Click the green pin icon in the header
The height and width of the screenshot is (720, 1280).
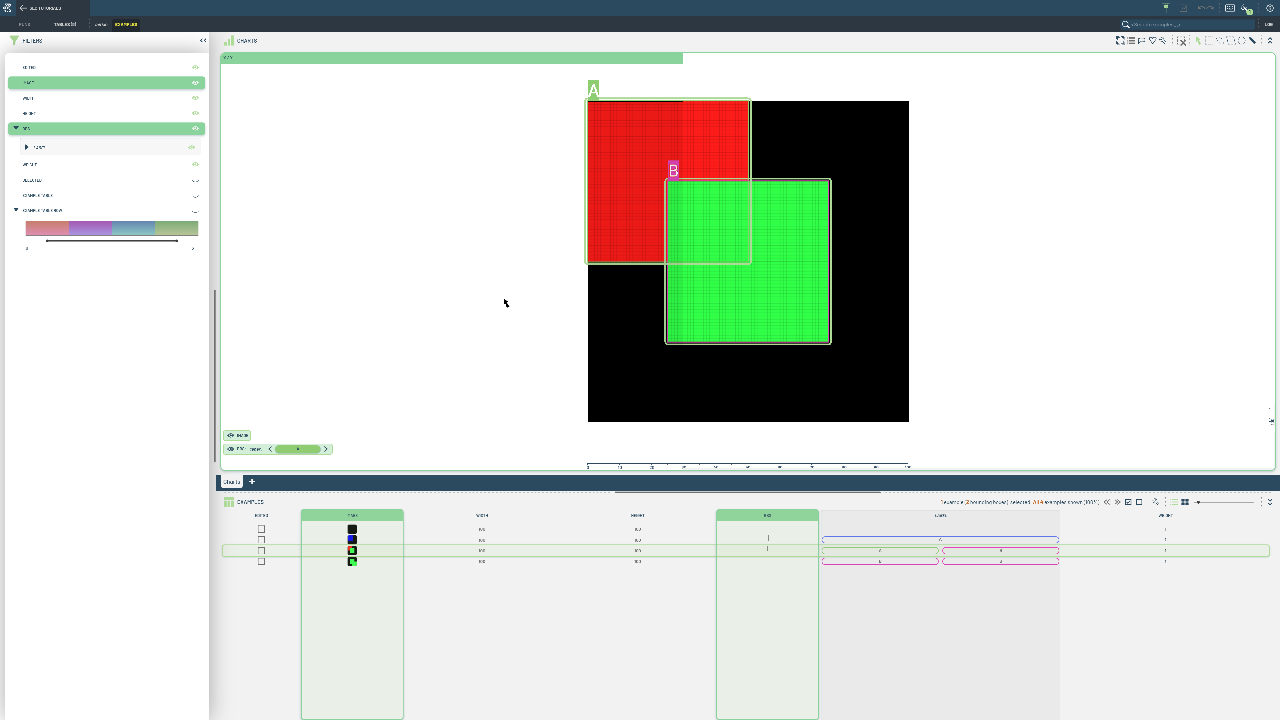pos(1165,6)
